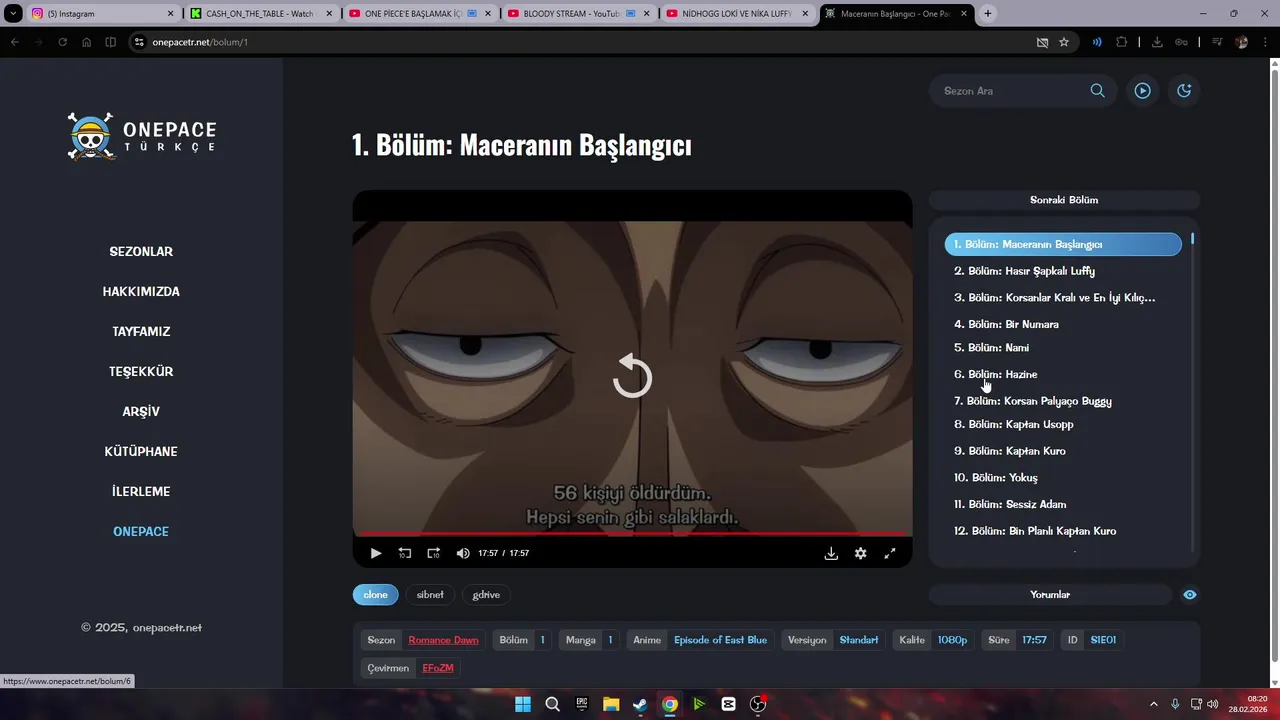
Task: Reload the page with browser refresh icon
Action: [x=63, y=42]
